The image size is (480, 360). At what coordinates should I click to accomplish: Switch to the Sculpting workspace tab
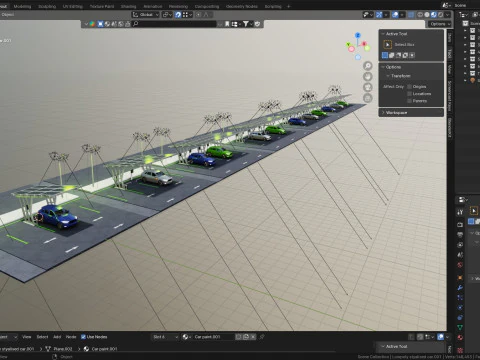coord(47,6)
